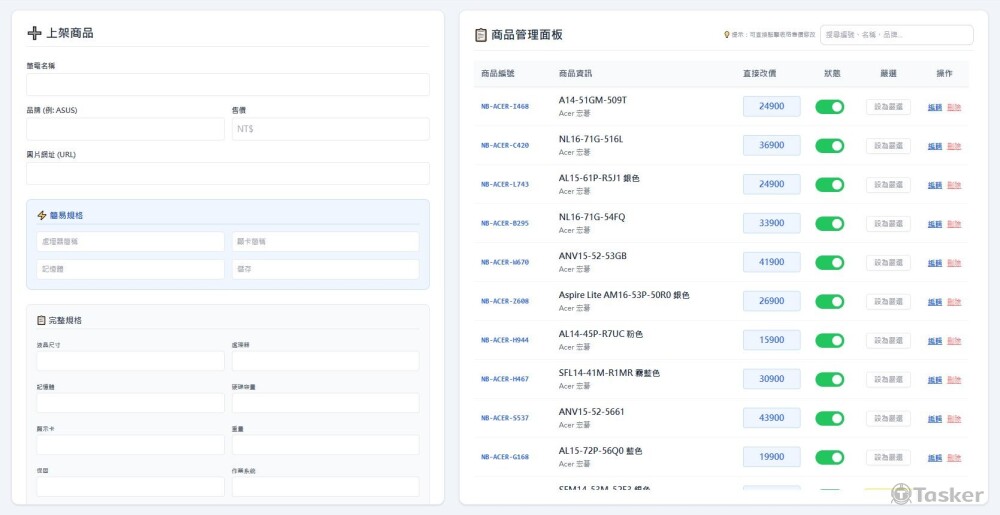1000x515 pixels.
Task: Click the 圖片網址 (URL) field
Action: [227, 174]
